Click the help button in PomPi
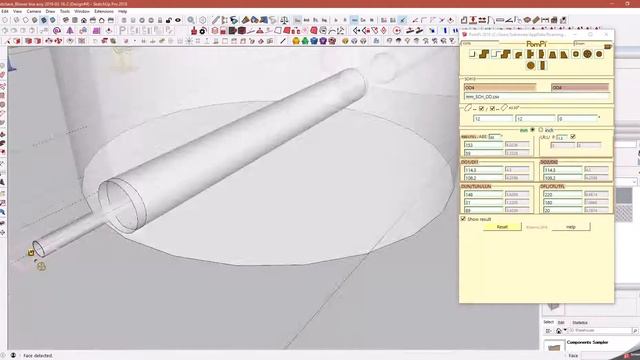640x360 pixels. point(571,227)
